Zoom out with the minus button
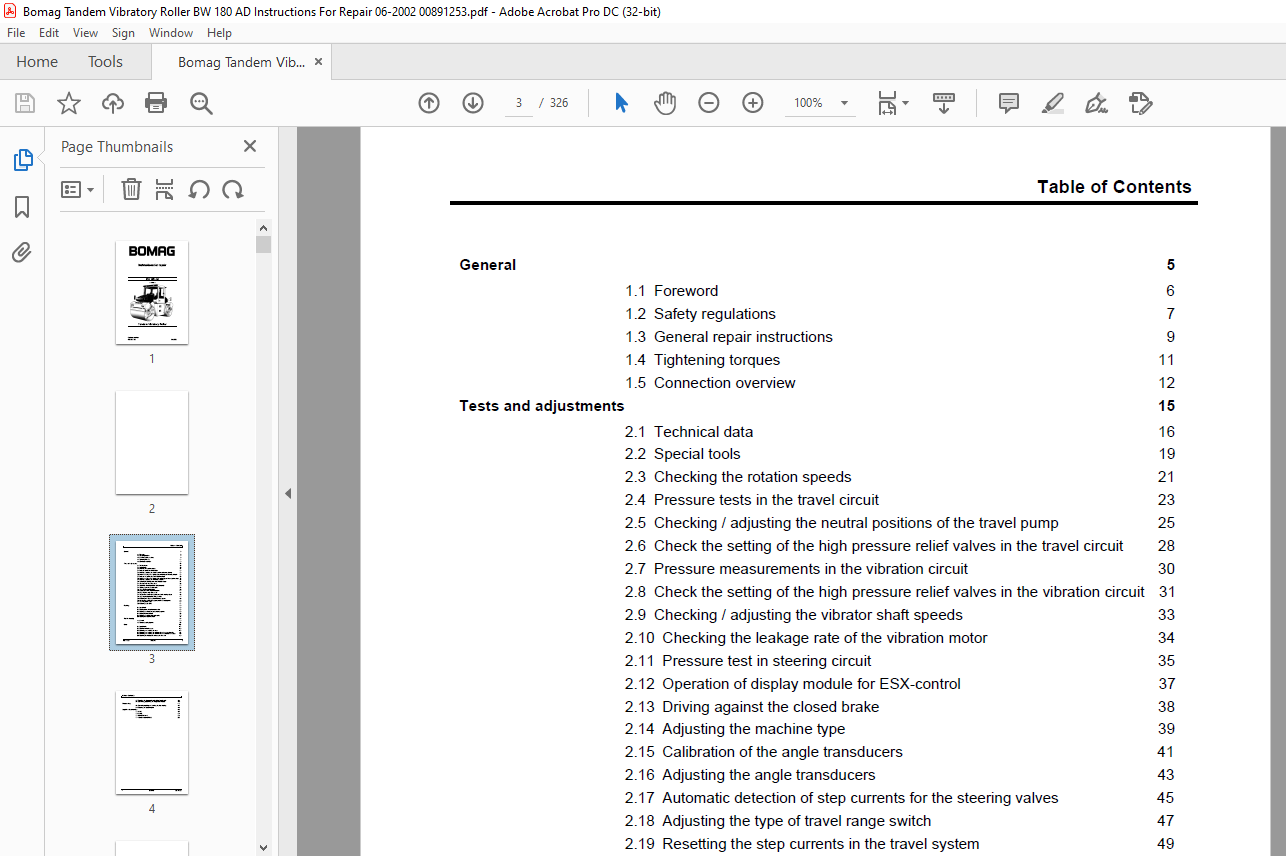The image size is (1286, 856). (709, 103)
